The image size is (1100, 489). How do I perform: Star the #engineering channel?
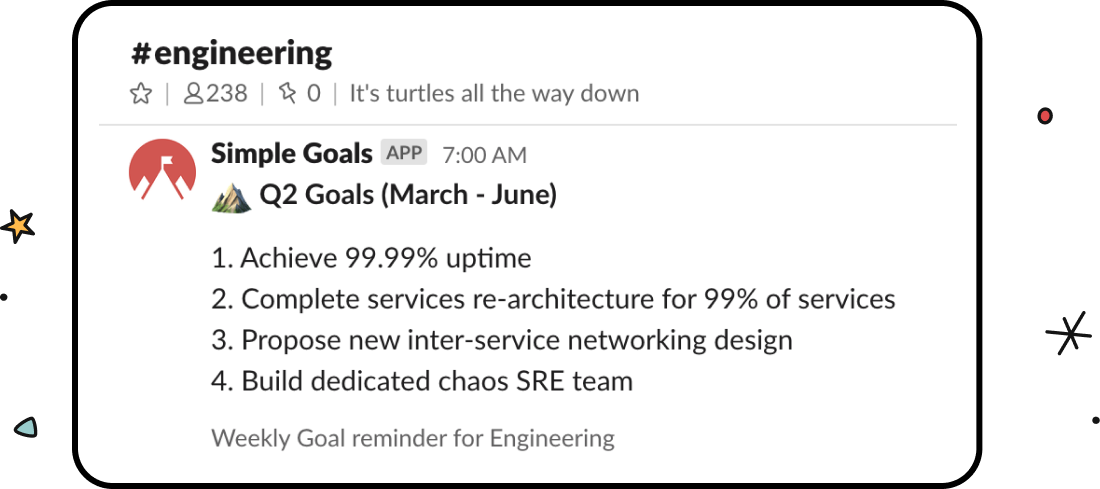point(141,93)
